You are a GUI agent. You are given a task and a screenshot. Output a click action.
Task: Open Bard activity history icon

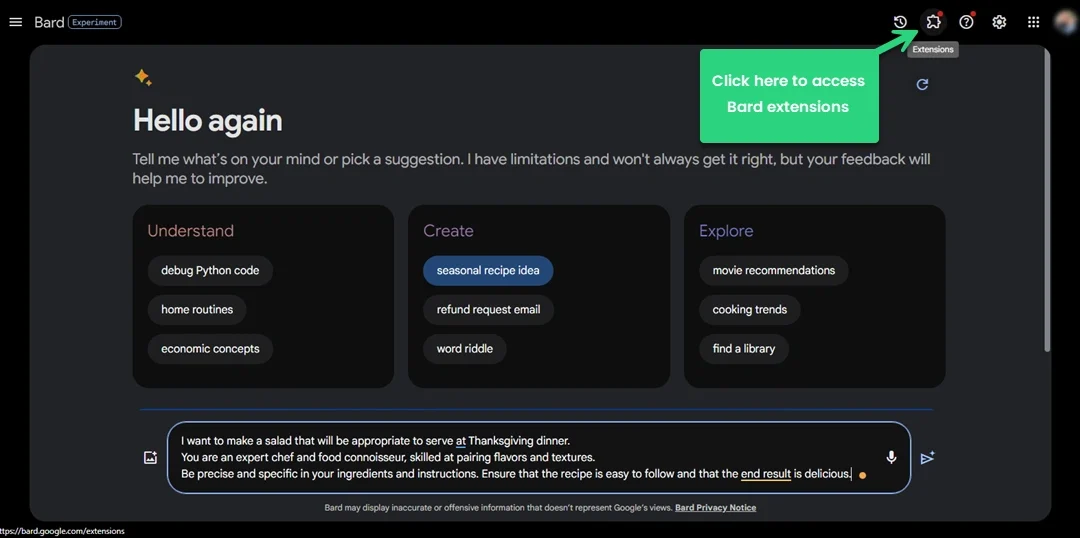coord(900,22)
